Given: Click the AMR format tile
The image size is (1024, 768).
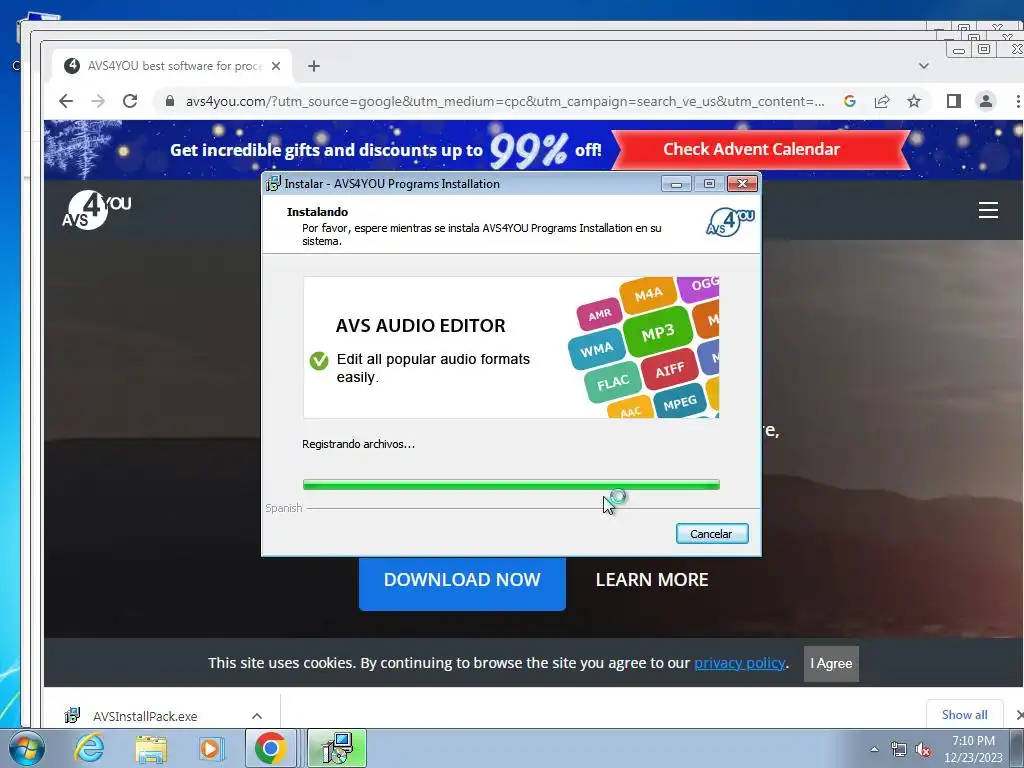Looking at the screenshot, I should pos(600,315).
